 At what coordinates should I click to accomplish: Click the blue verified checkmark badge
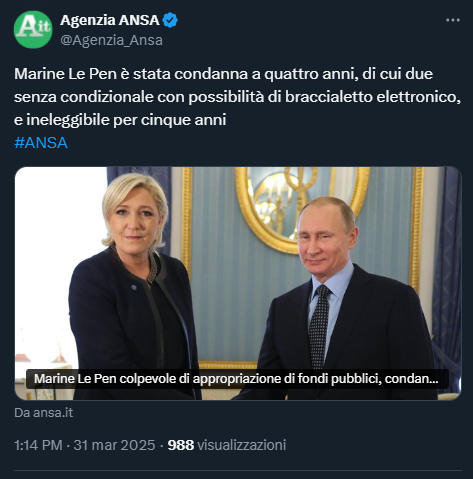coord(170,20)
